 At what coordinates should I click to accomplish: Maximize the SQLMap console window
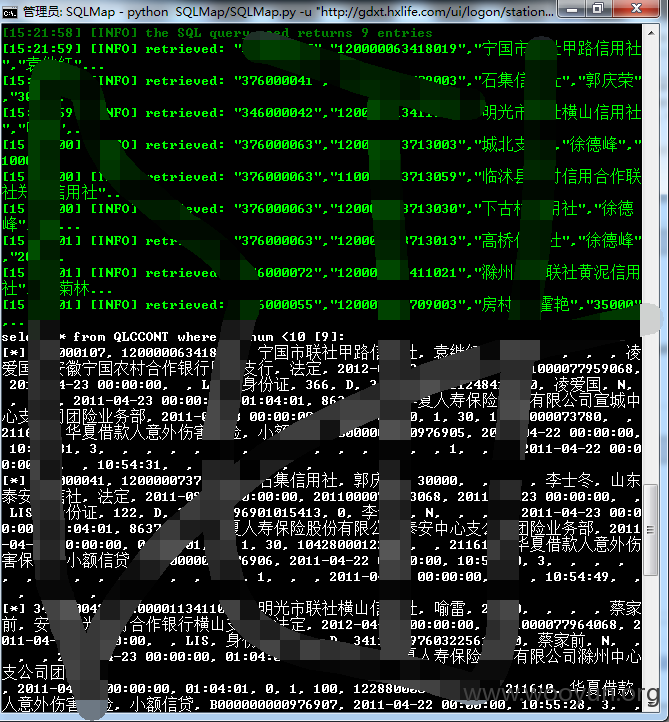(598, 9)
